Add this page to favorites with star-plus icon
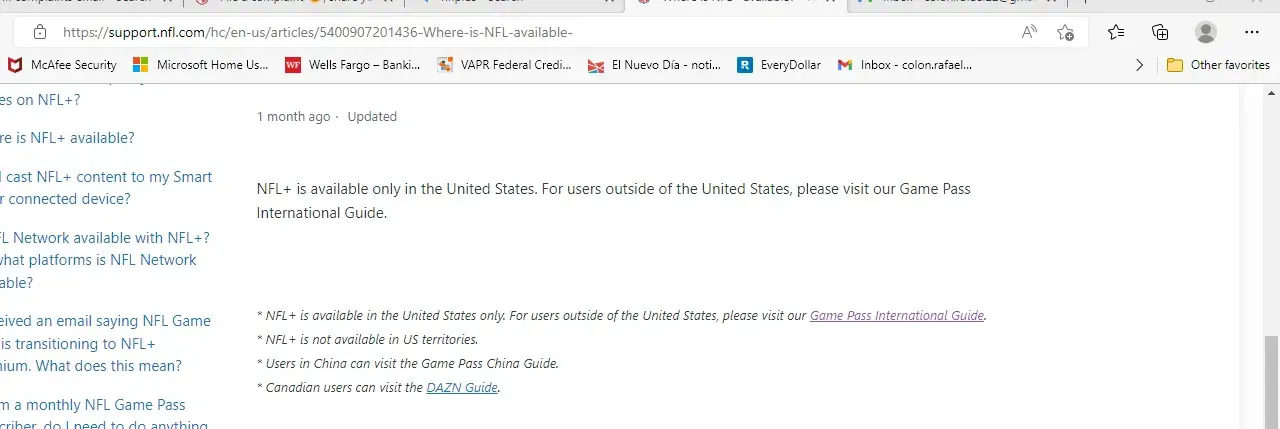 coord(1065,32)
